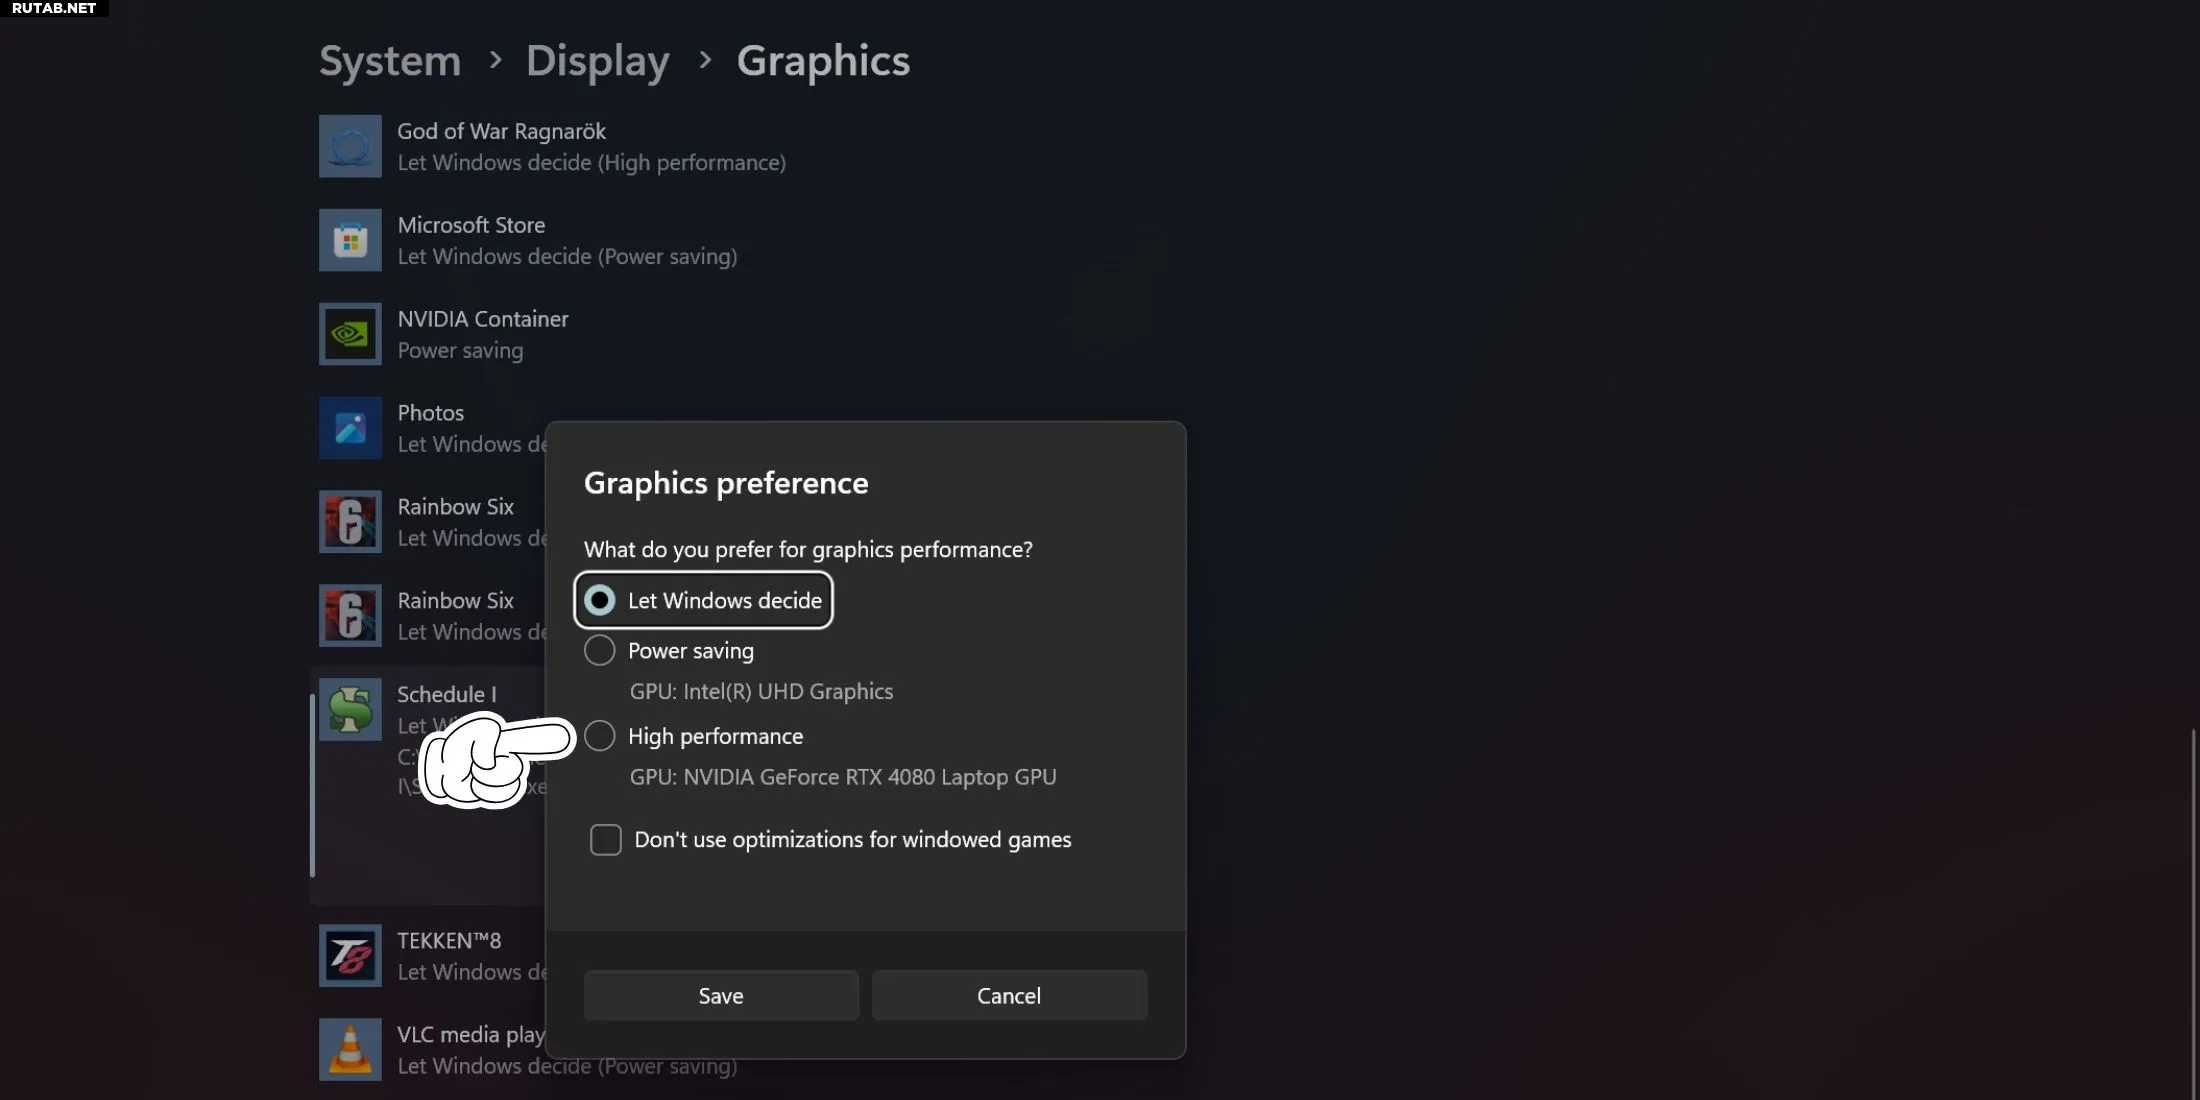
Task: Select the Let Windows decide radio option
Action: pyautogui.click(x=600, y=600)
